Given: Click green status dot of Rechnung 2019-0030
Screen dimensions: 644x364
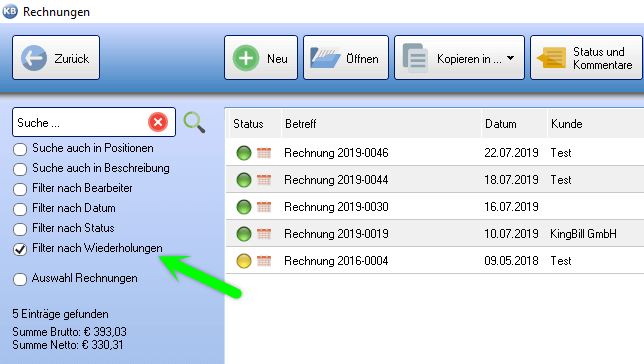Looking at the screenshot, I should (244, 207).
